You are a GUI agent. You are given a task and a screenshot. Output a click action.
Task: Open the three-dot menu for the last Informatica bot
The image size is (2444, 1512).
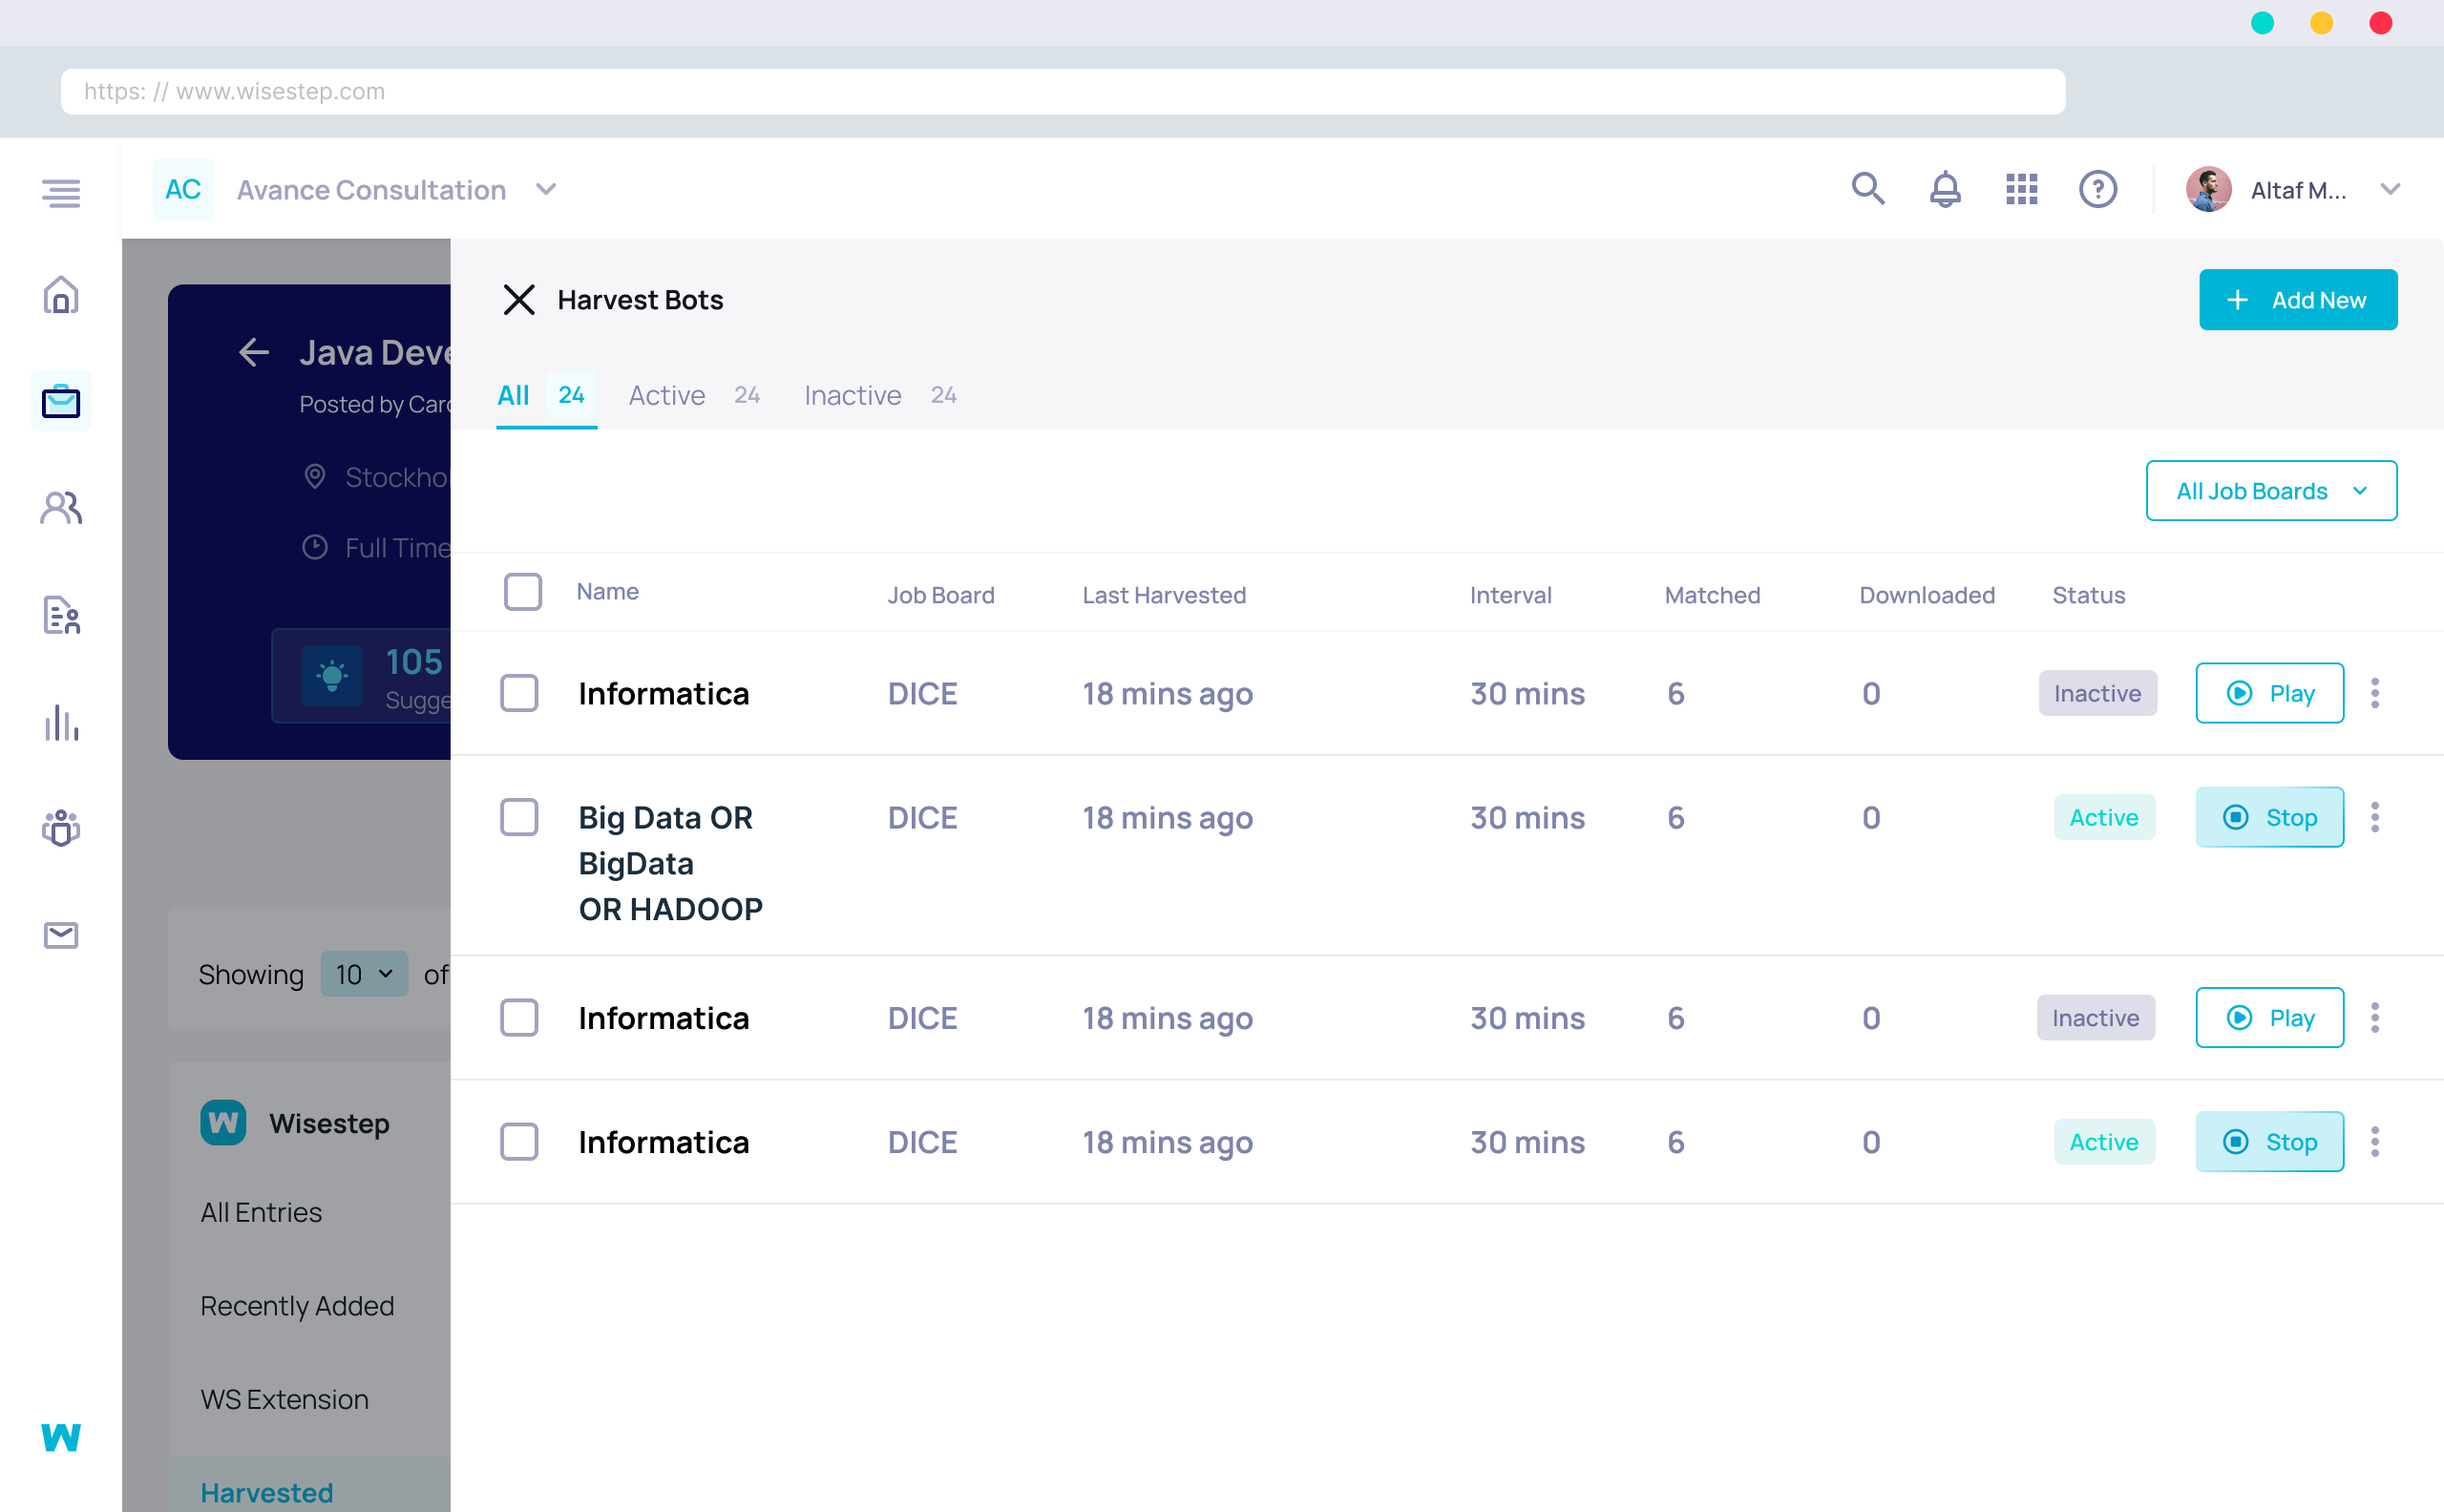click(2376, 1141)
